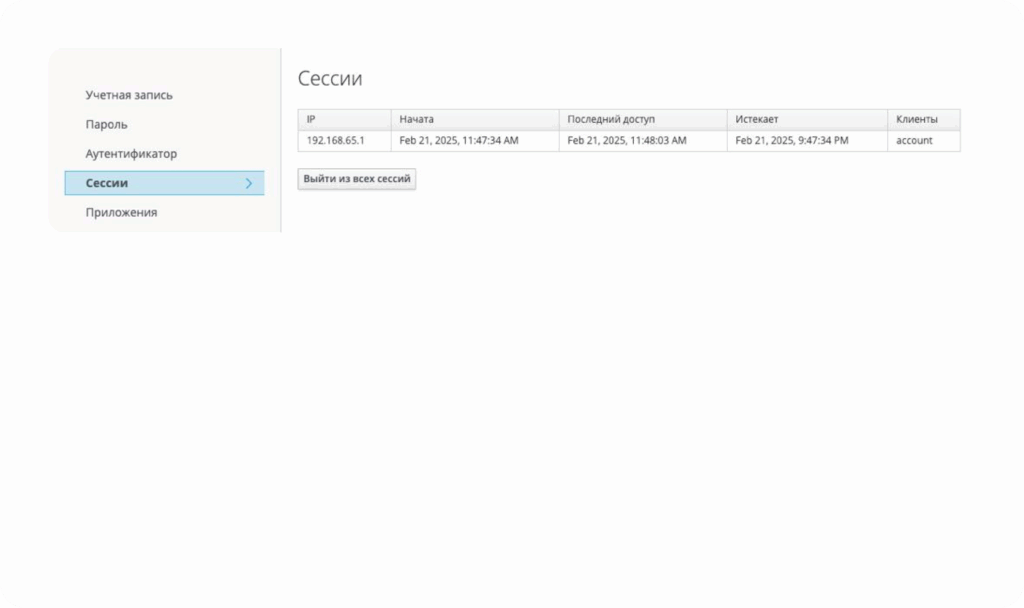Open the account client link
1024x608 pixels.
(914, 141)
